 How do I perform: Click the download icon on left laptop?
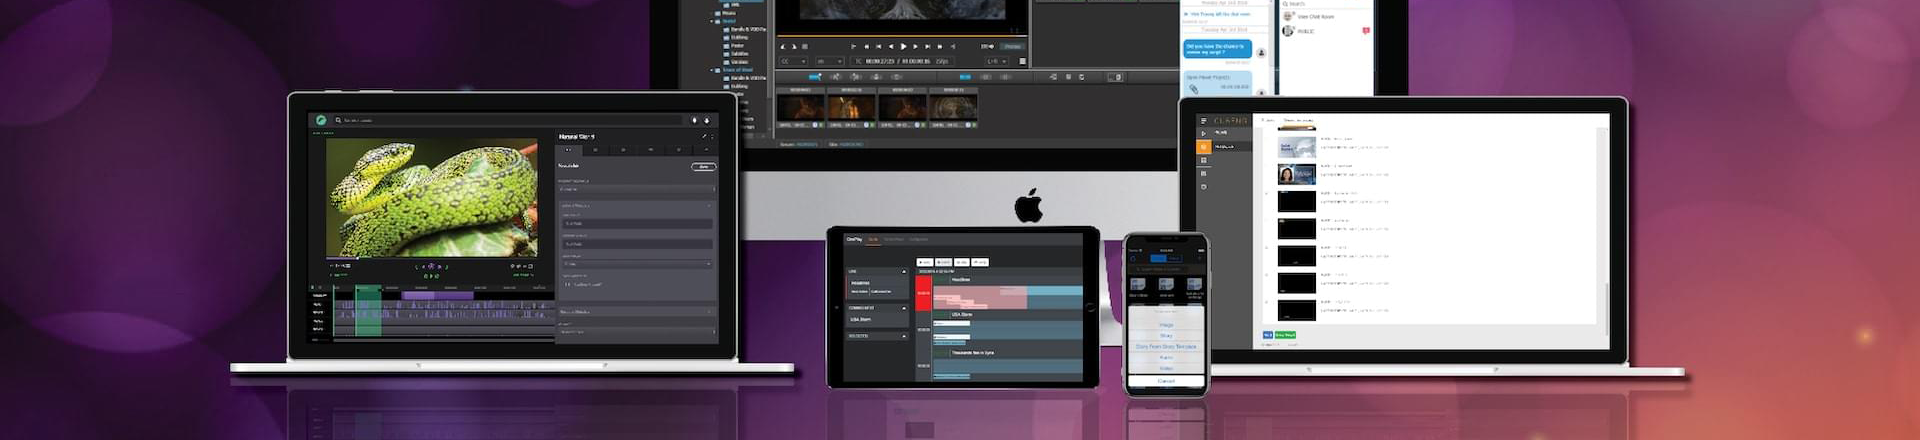click(x=707, y=120)
